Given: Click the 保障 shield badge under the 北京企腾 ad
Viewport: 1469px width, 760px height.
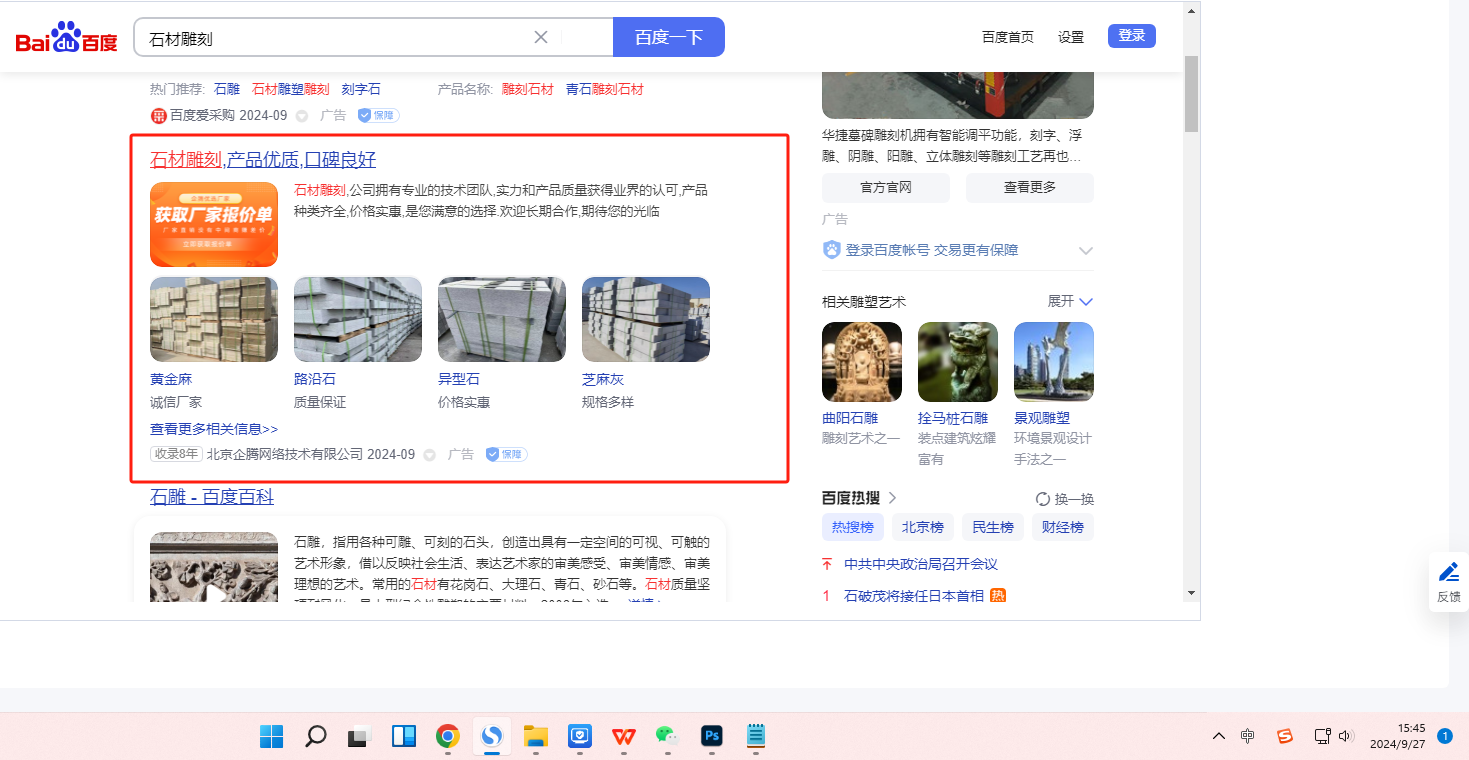Looking at the screenshot, I should [506, 454].
